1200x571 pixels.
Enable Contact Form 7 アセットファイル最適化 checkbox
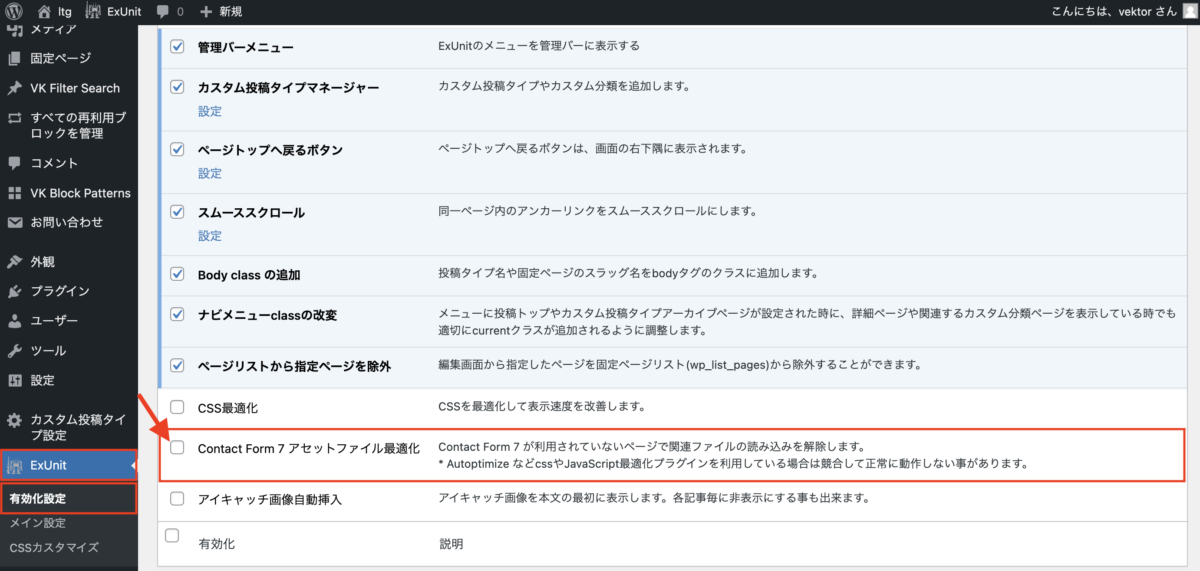[178, 448]
